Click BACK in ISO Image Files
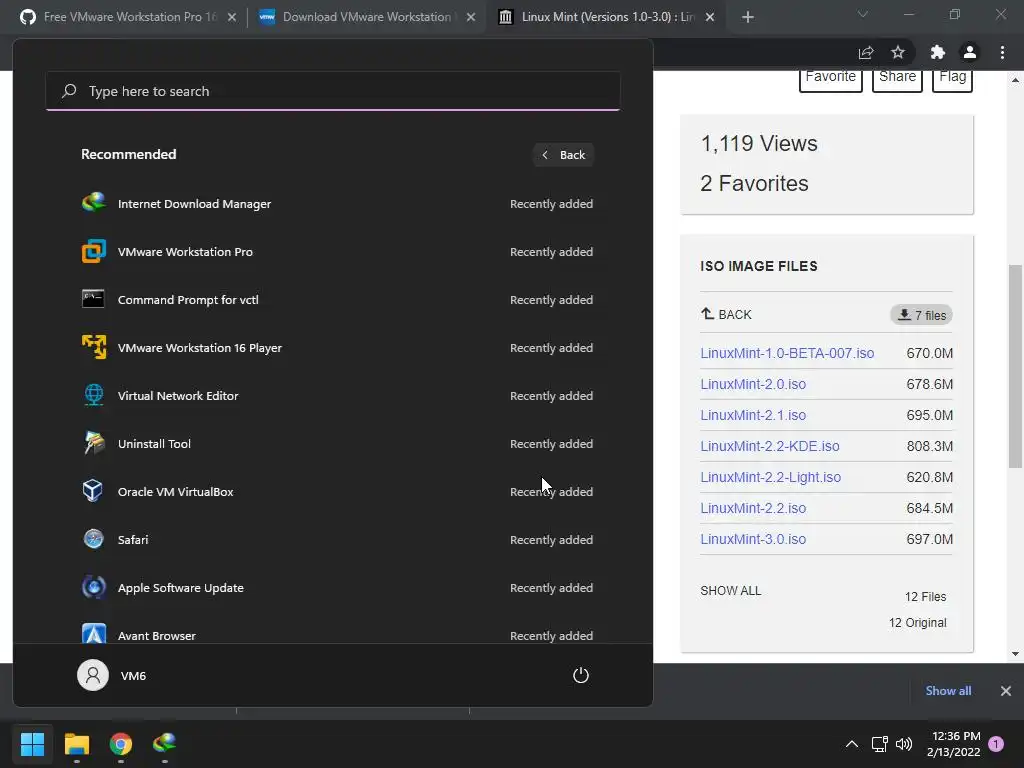The width and height of the screenshot is (1024, 768). pyautogui.click(x=726, y=314)
